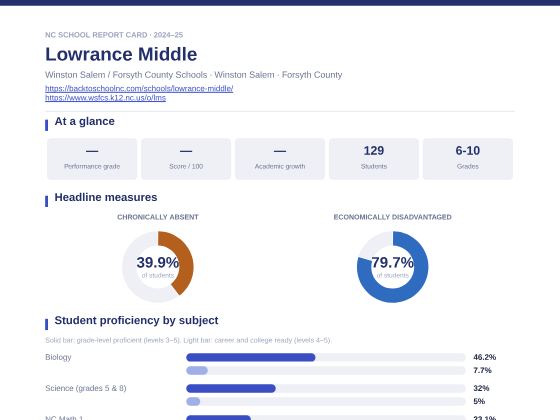
Task: Click the Science (grades 5 & 8) label
Action: pos(86,388)
